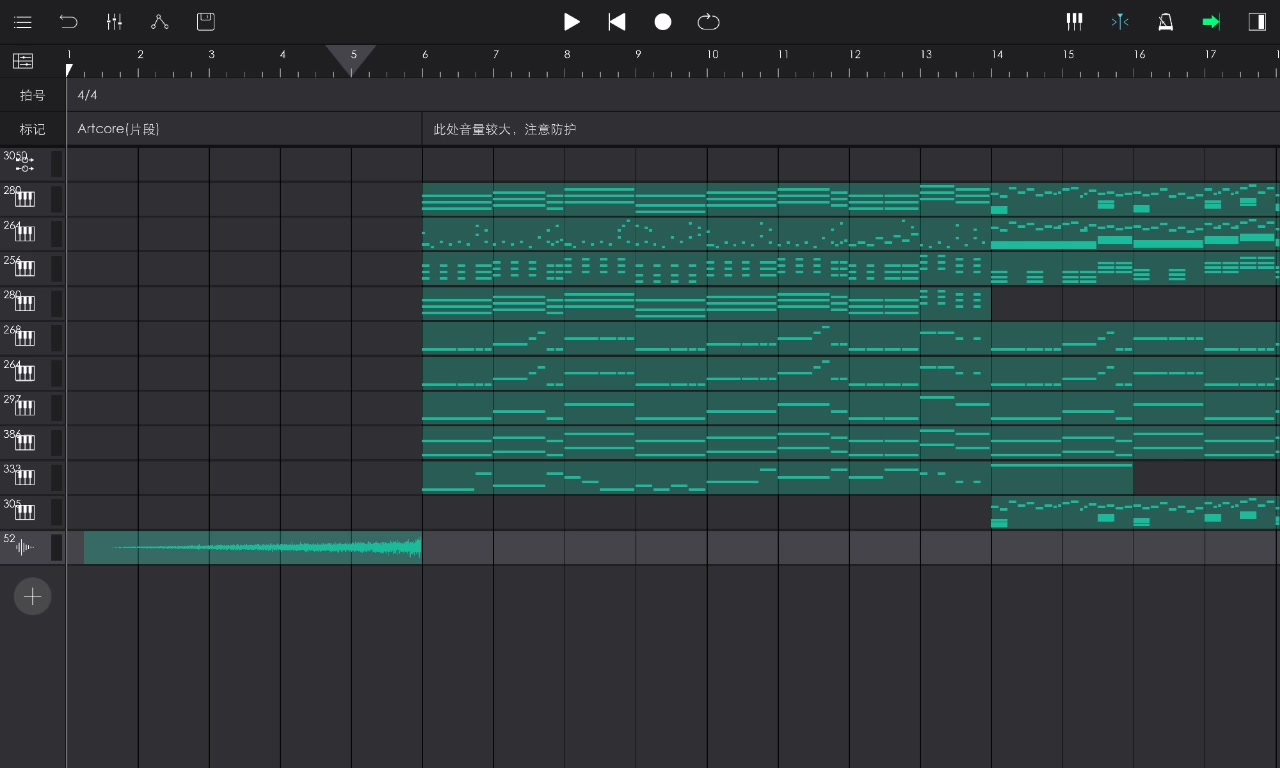The image size is (1280, 768).
Task: Expand the track list view icon
Action: pos(23,61)
